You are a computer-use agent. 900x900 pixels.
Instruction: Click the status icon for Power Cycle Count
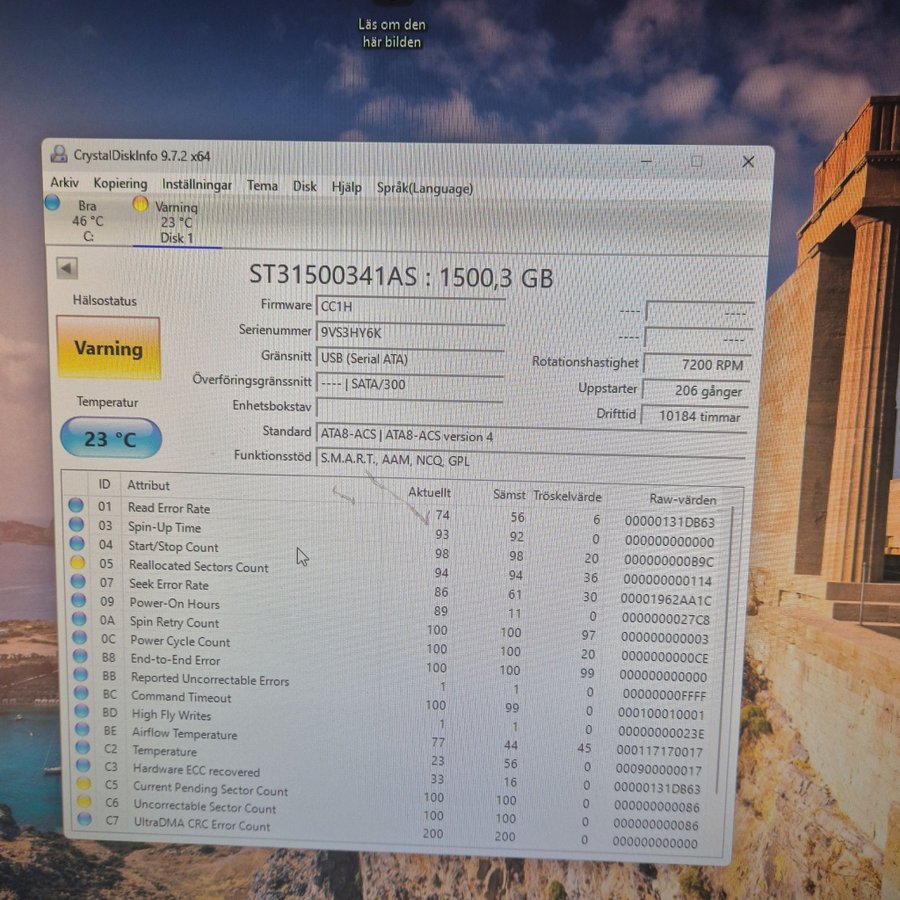(80, 638)
